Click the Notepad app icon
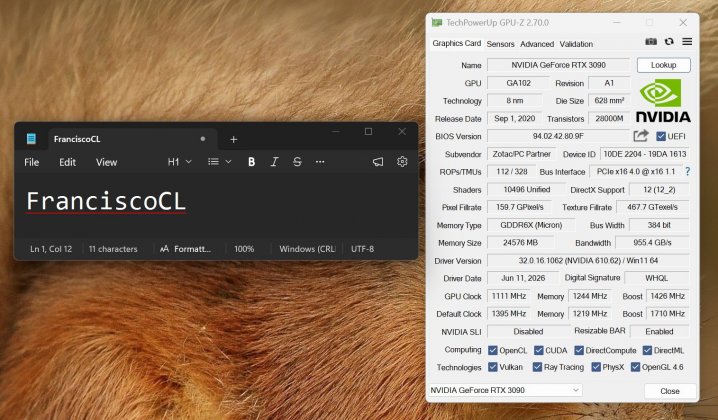The width and height of the screenshot is (718, 420). pyautogui.click(x=31, y=139)
